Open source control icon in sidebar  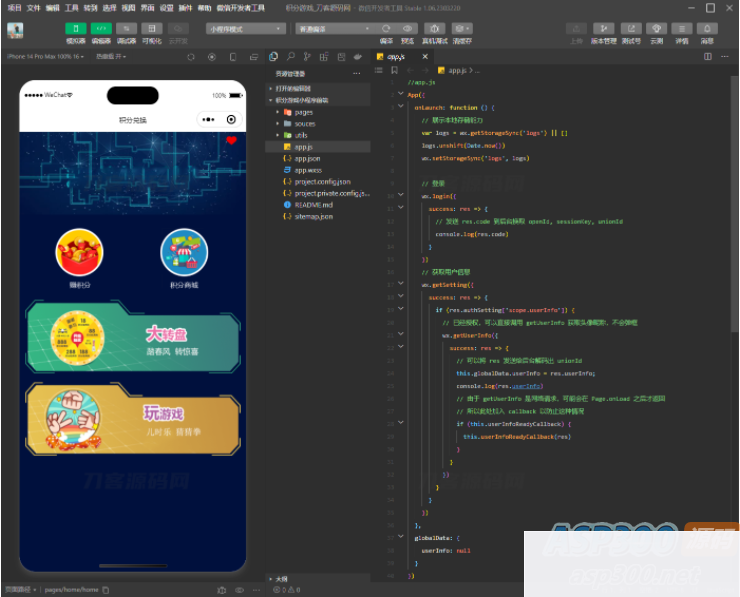pos(307,57)
